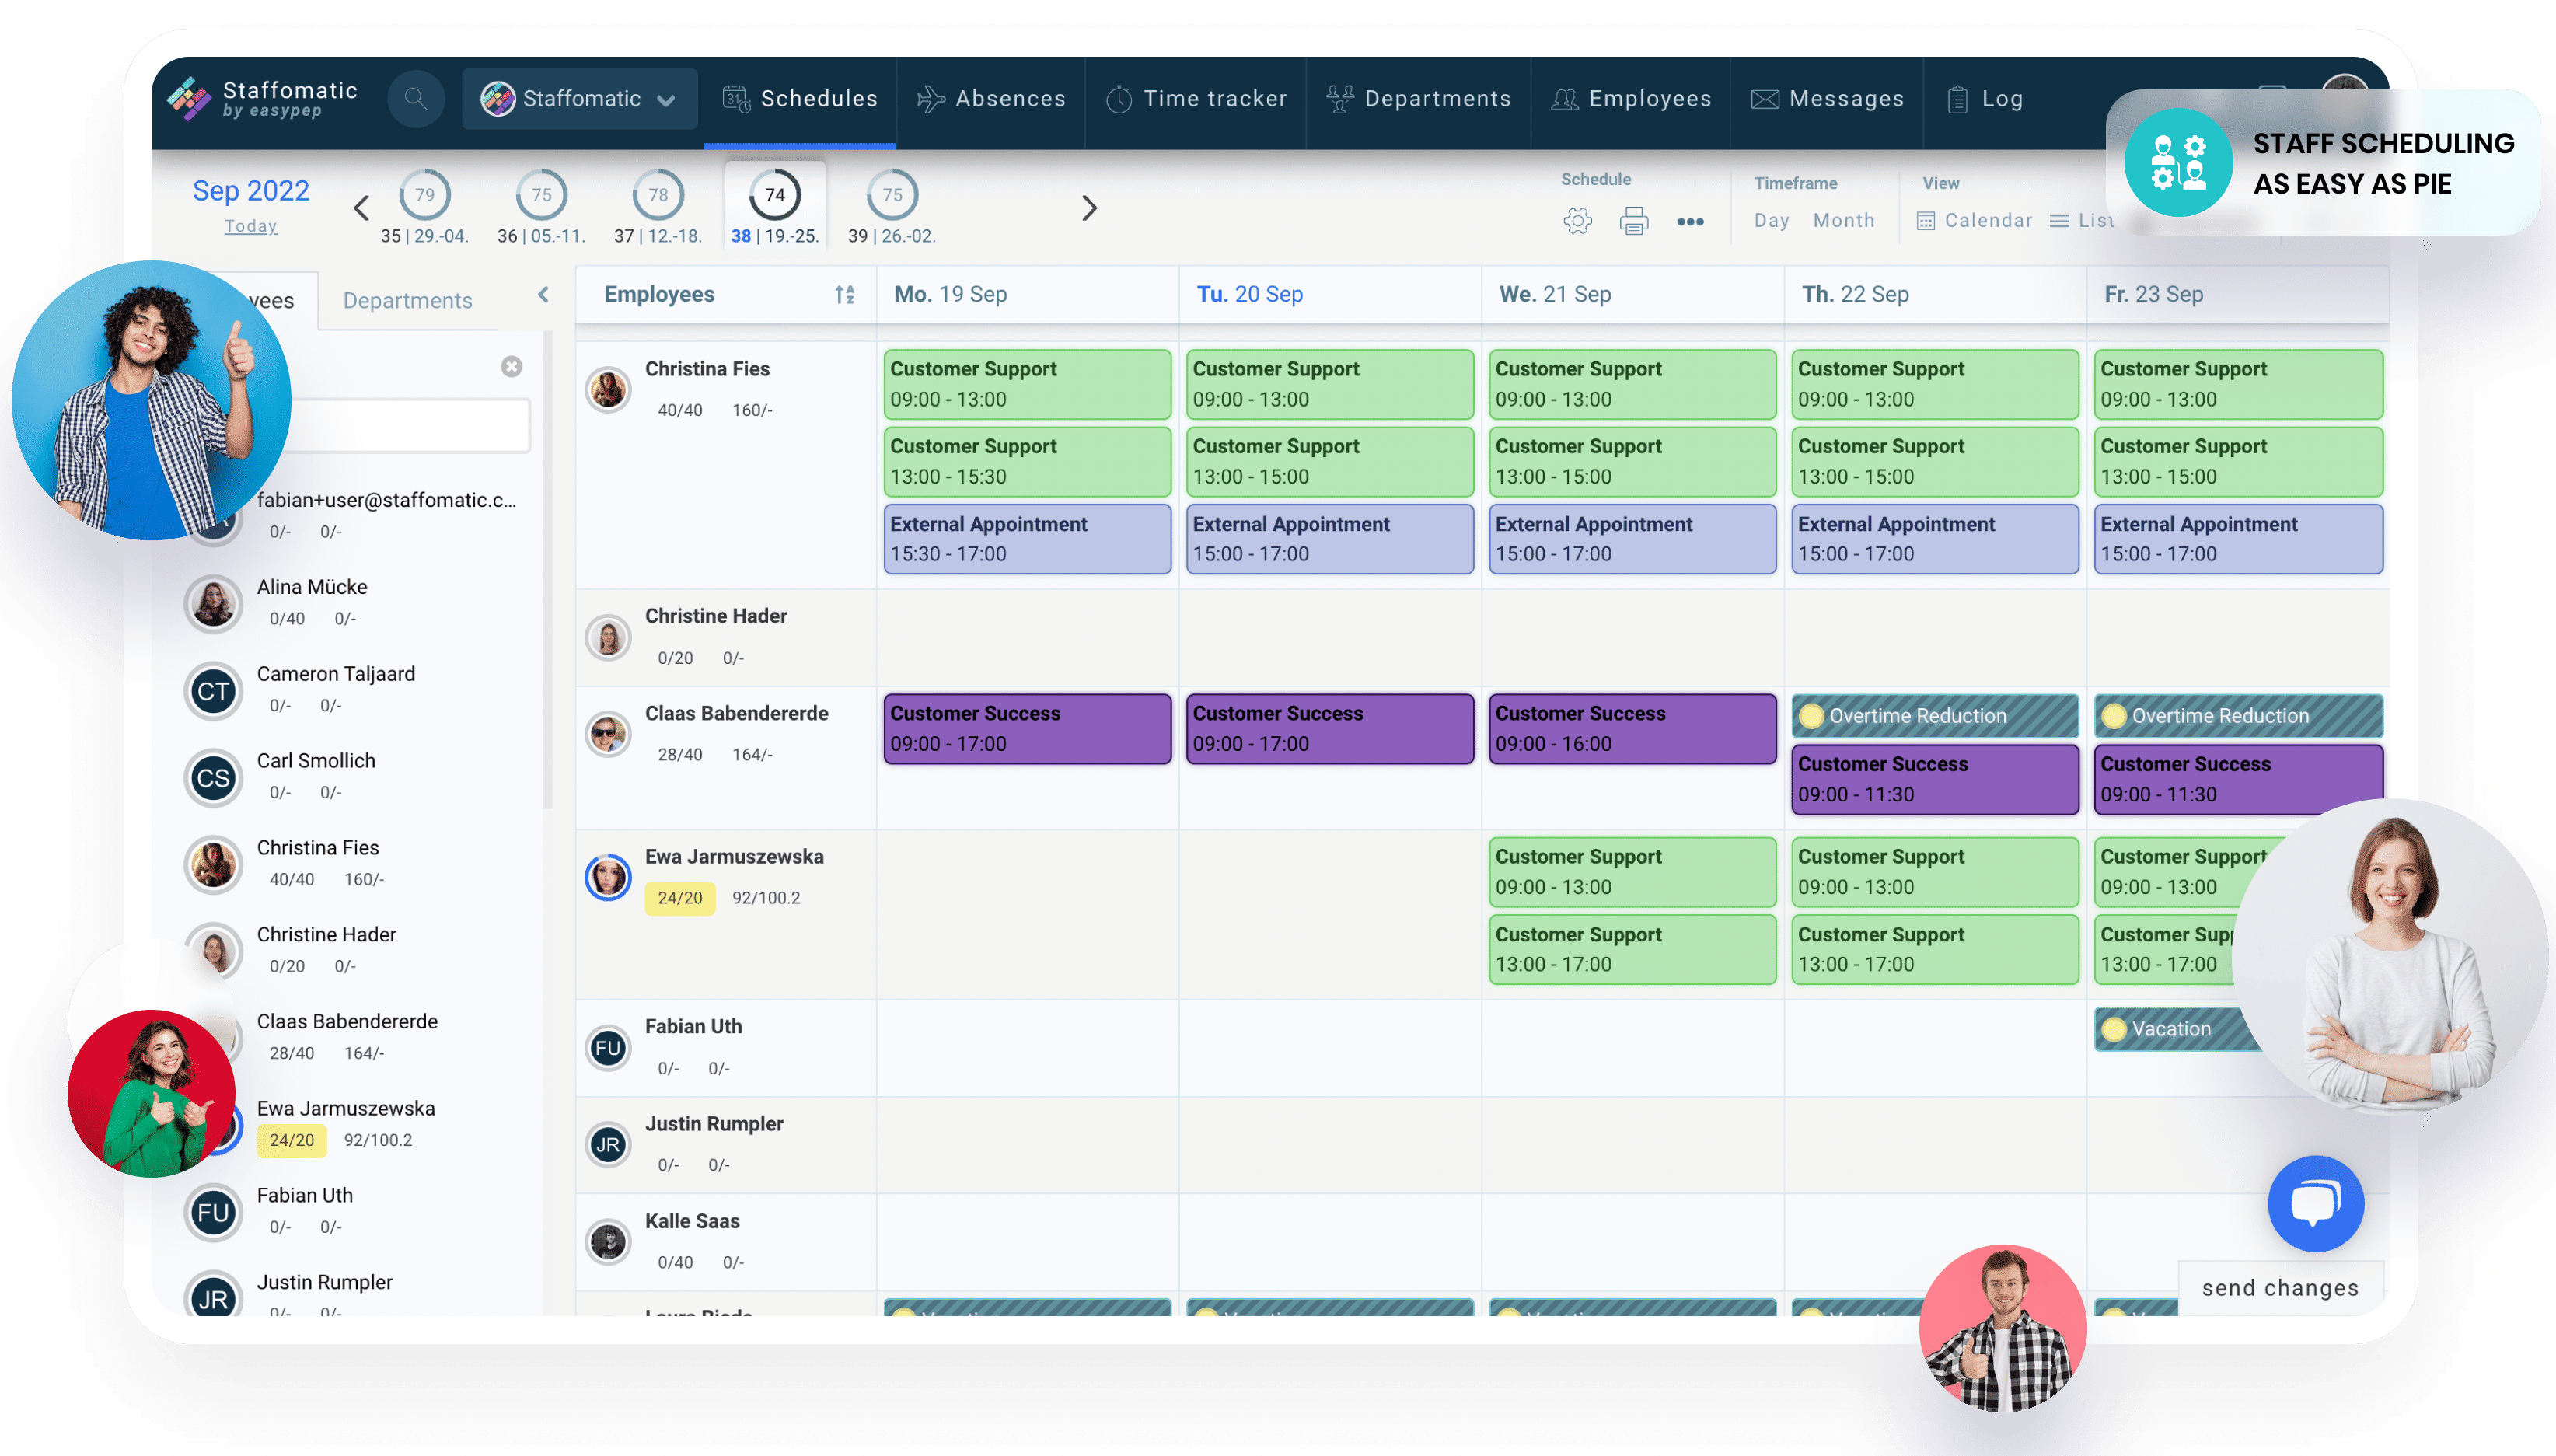Select the List view
This screenshot has height=1456, width=2556.
click(2082, 220)
